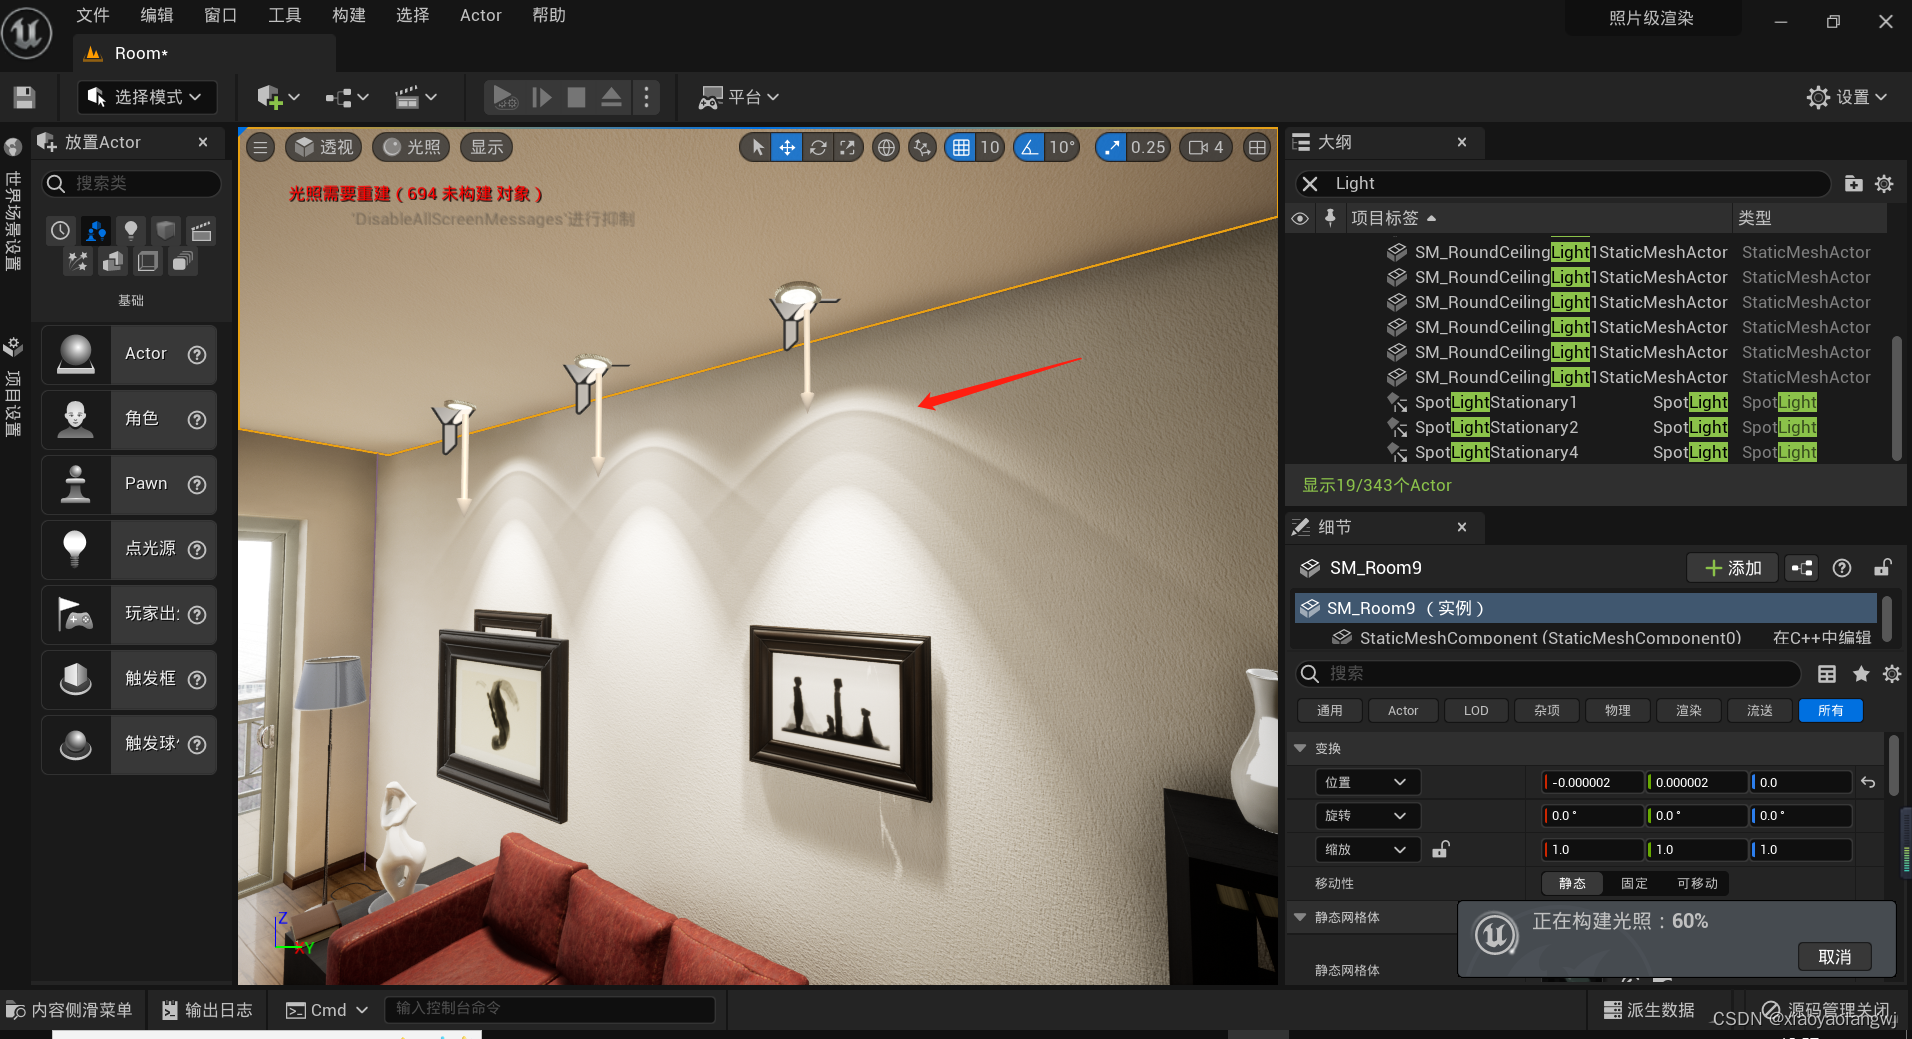Open the 缩放 type dropdown
The height and width of the screenshot is (1039, 1912).
[1367, 849]
